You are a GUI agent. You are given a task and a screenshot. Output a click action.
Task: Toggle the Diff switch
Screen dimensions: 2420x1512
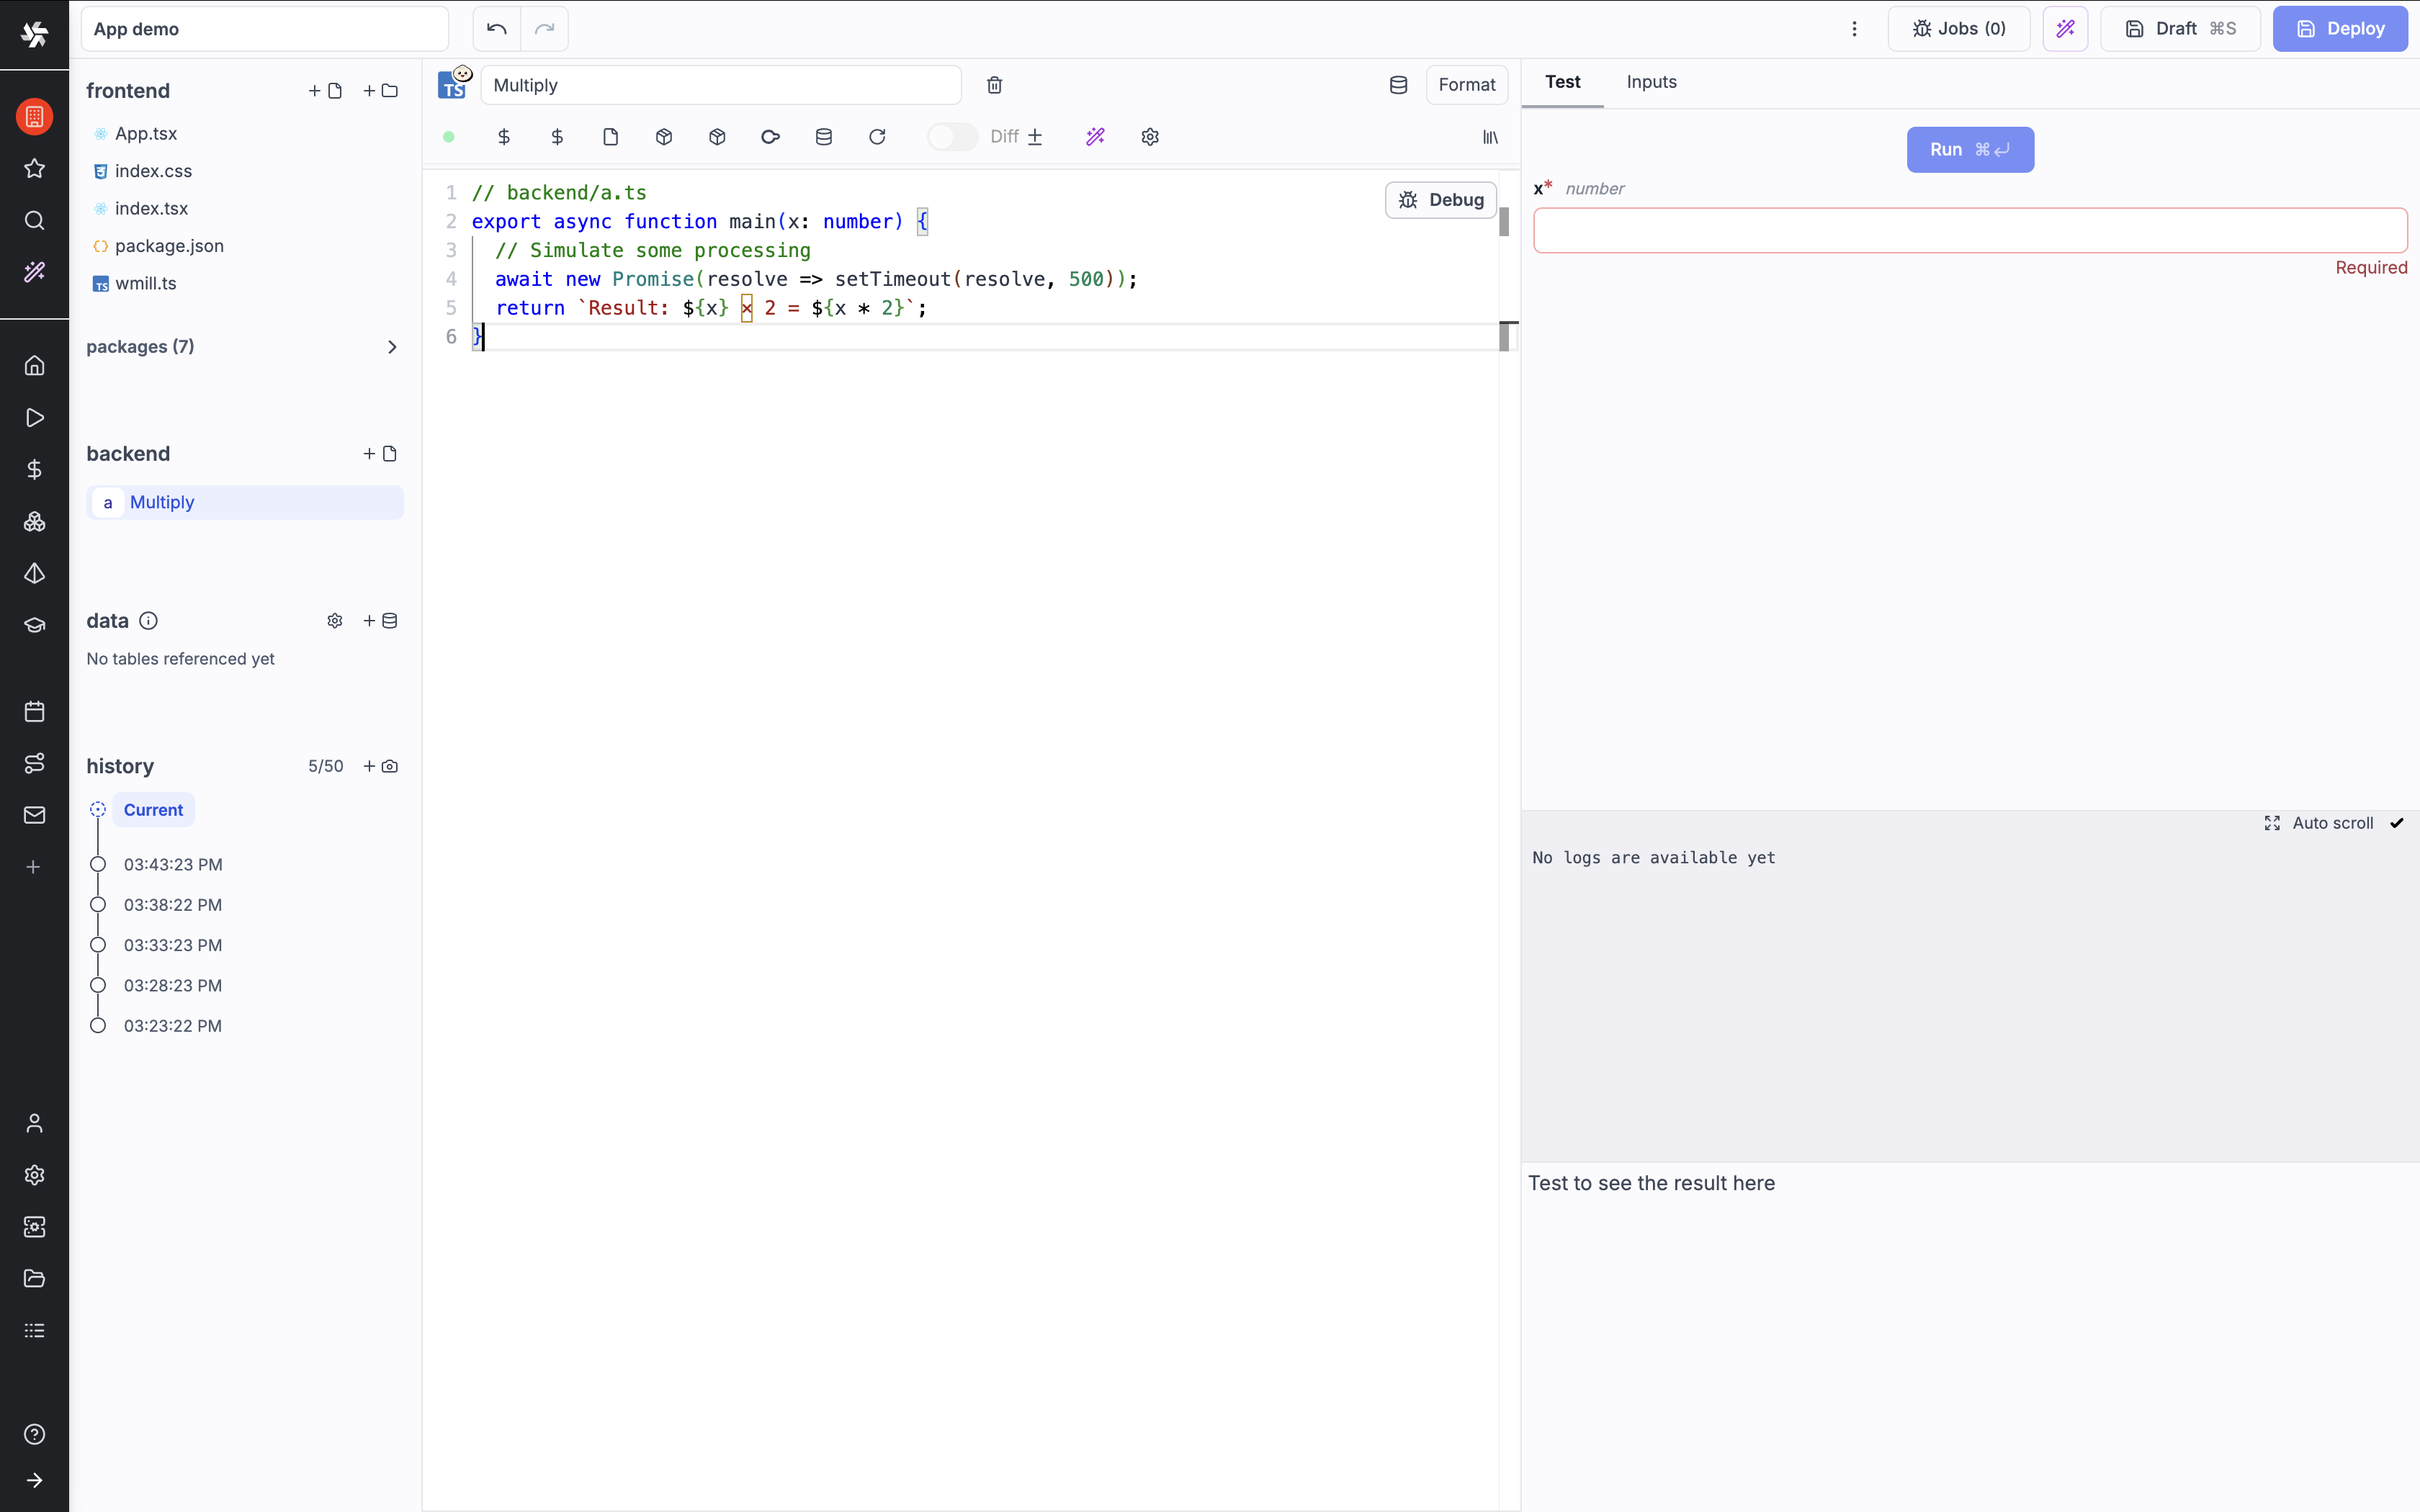tap(951, 137)
